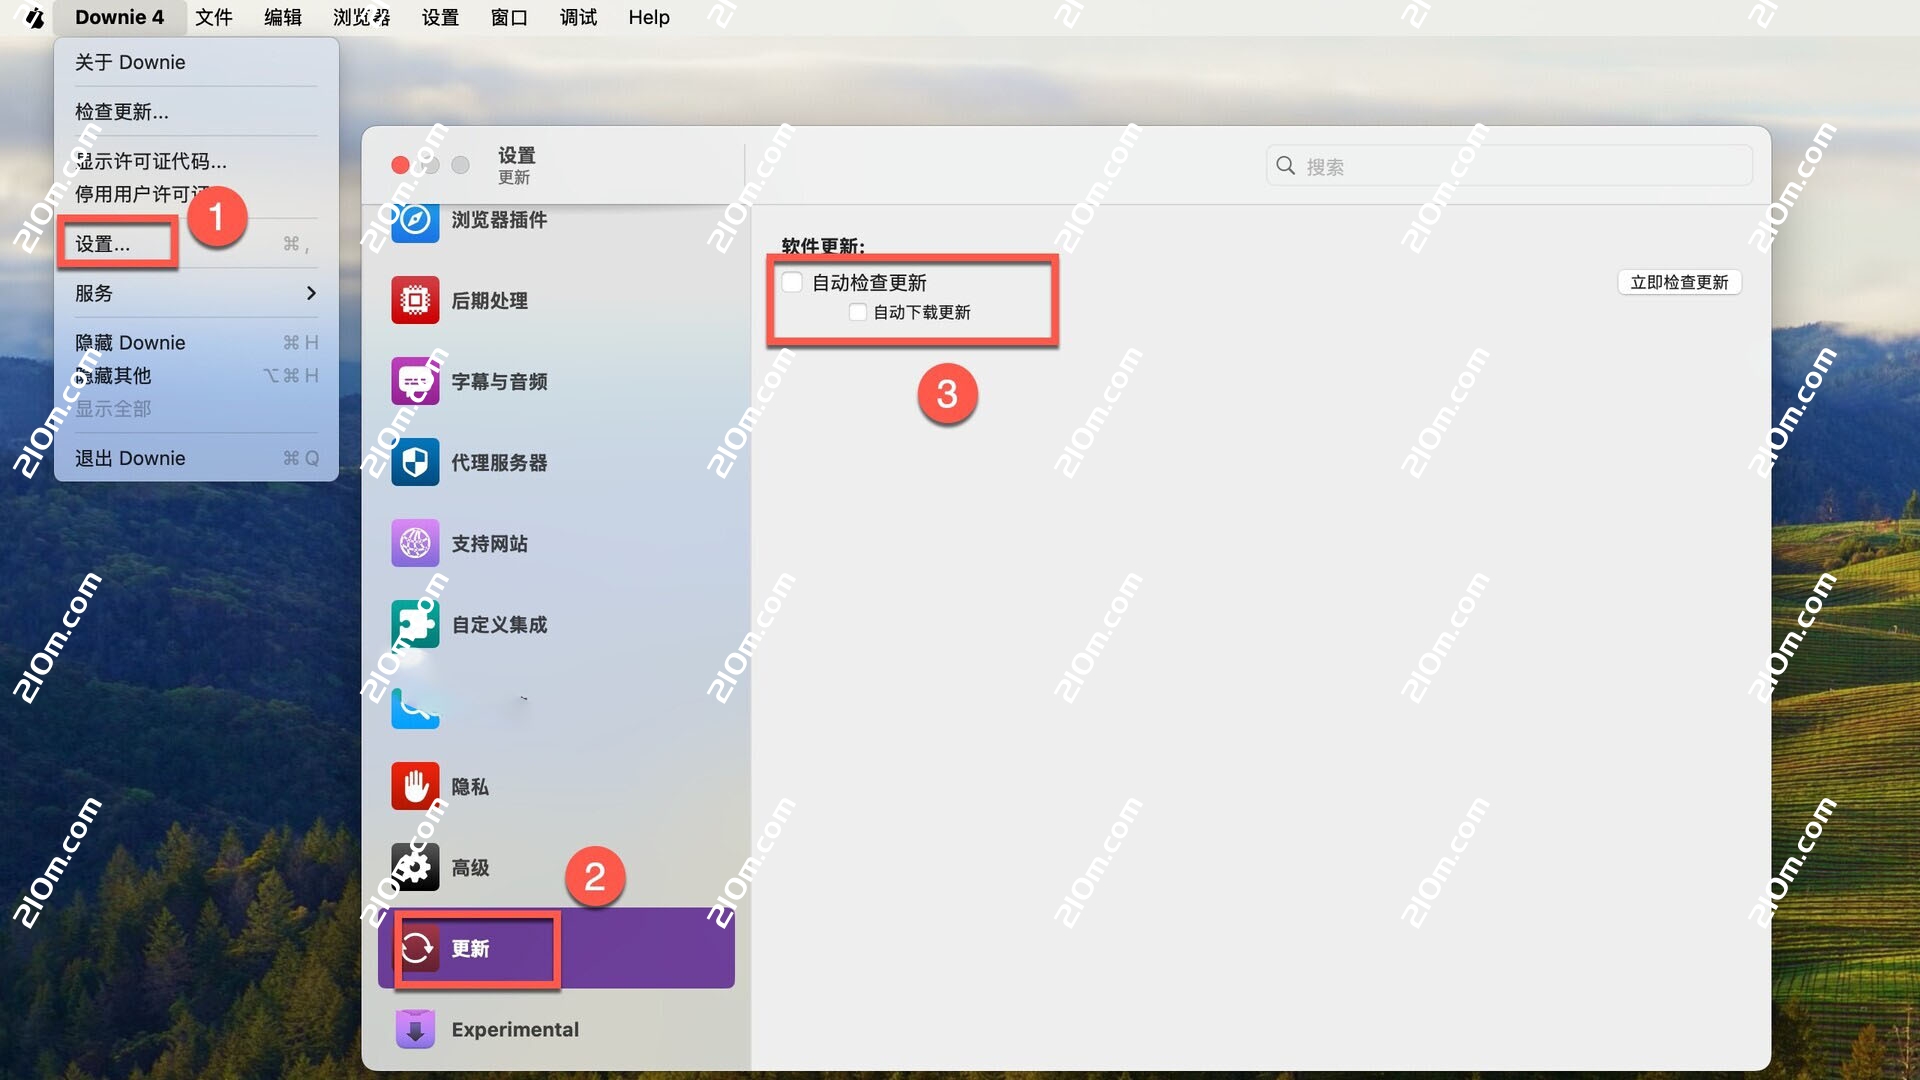Check the 自动下载更新 option
Screen dimensions: 1920x1080
[857, 312]
